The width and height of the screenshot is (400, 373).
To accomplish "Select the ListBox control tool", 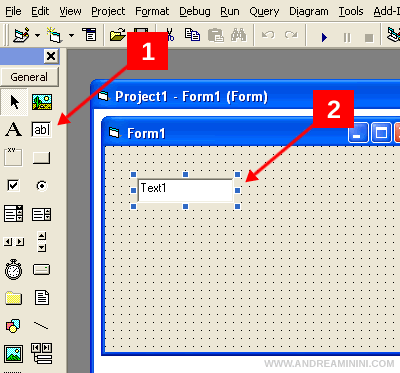I will point(42,214).
